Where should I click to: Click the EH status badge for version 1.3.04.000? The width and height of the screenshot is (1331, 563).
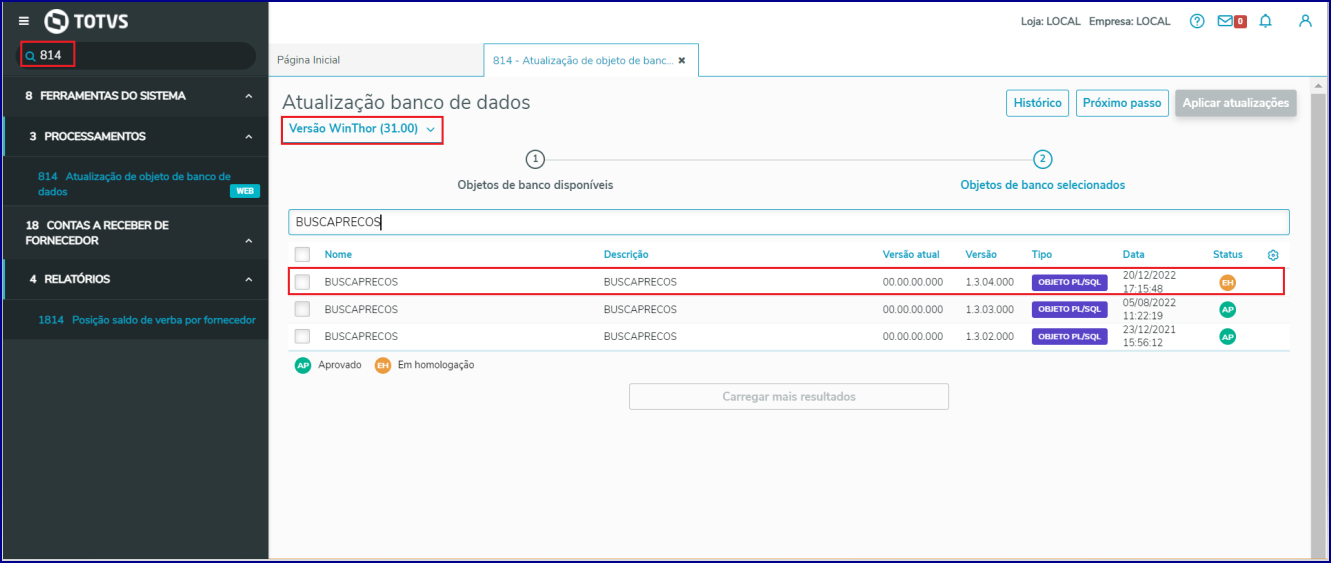point(1227,282)
